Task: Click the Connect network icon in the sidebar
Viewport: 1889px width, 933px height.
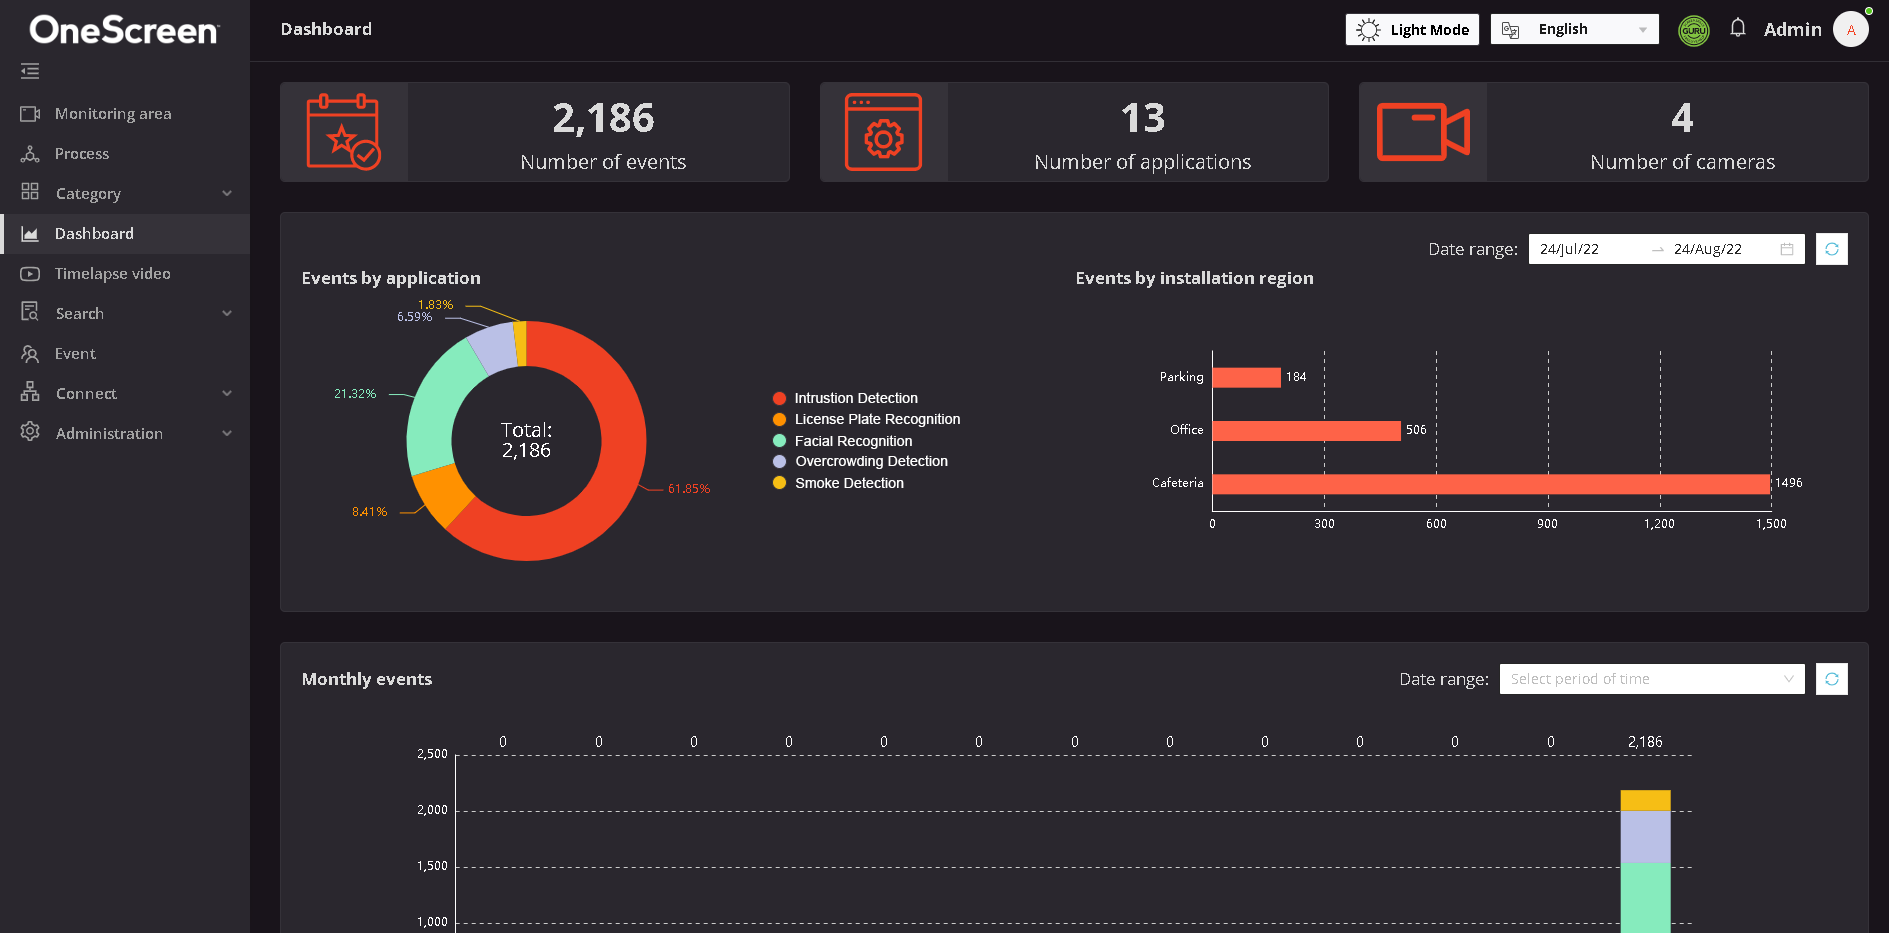Action: coord(30,392)
